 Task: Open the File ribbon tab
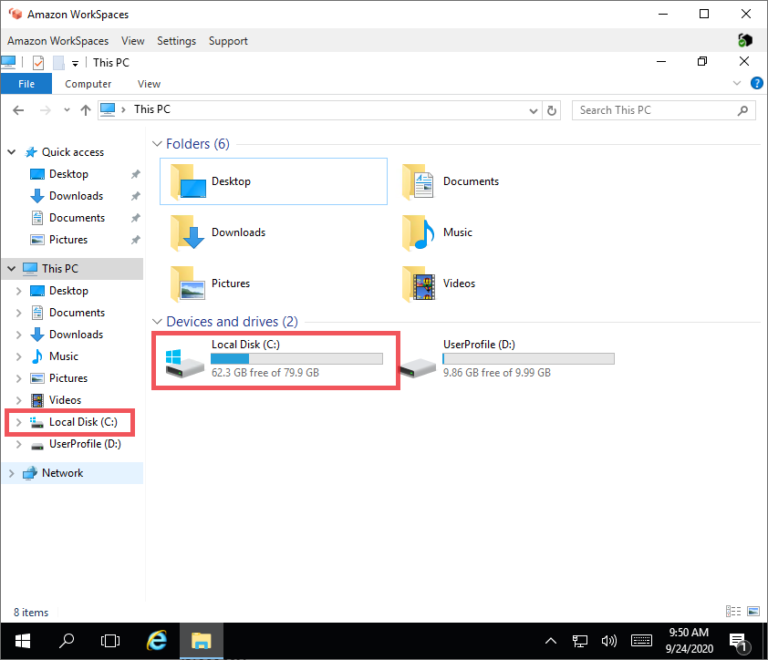click(27, 85)
